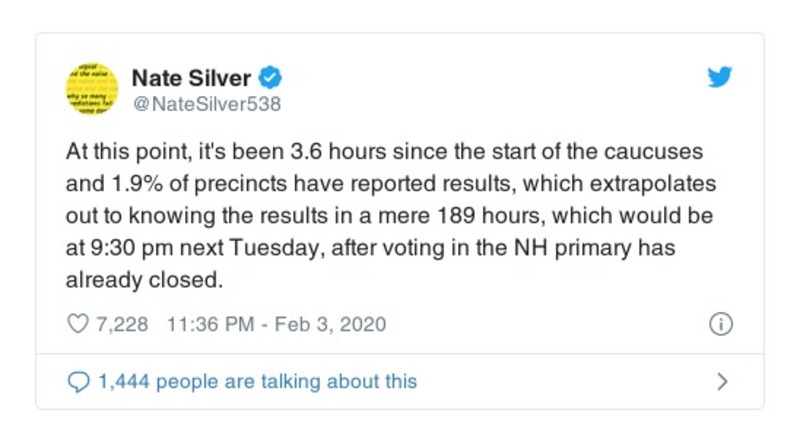800x445 pixels.
Task: Click the blue speech bubble icon
Action: click(x=78, y=381)
